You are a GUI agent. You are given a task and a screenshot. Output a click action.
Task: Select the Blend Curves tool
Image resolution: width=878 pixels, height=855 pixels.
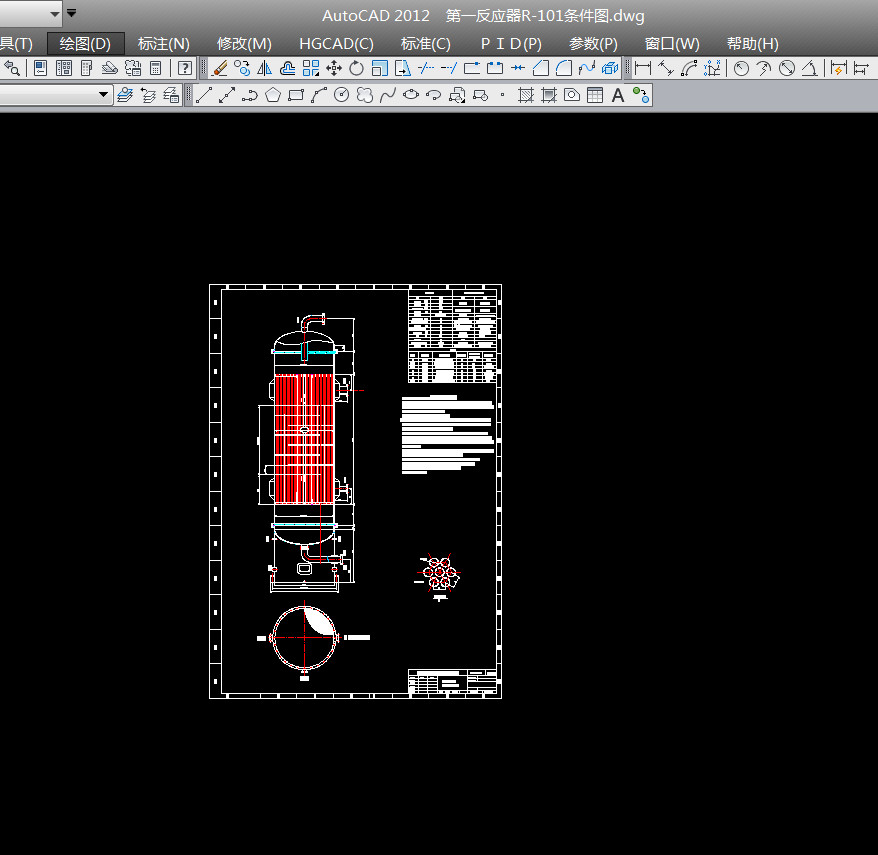pyautogui.click(x=587, y=68)
